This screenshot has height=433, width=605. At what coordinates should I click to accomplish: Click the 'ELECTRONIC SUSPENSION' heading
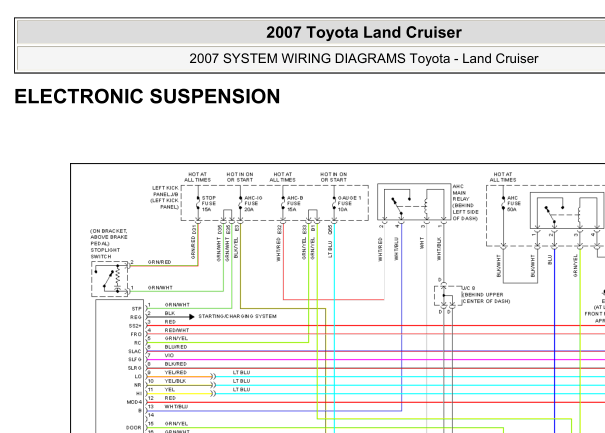tap(147, 96)
